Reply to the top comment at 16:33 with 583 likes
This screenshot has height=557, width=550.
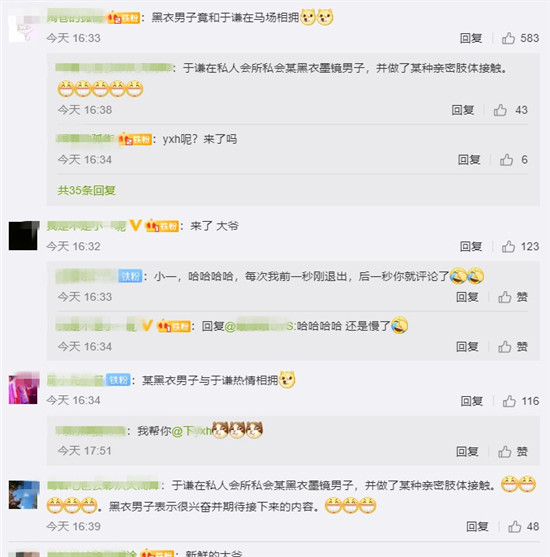[471, 38]
